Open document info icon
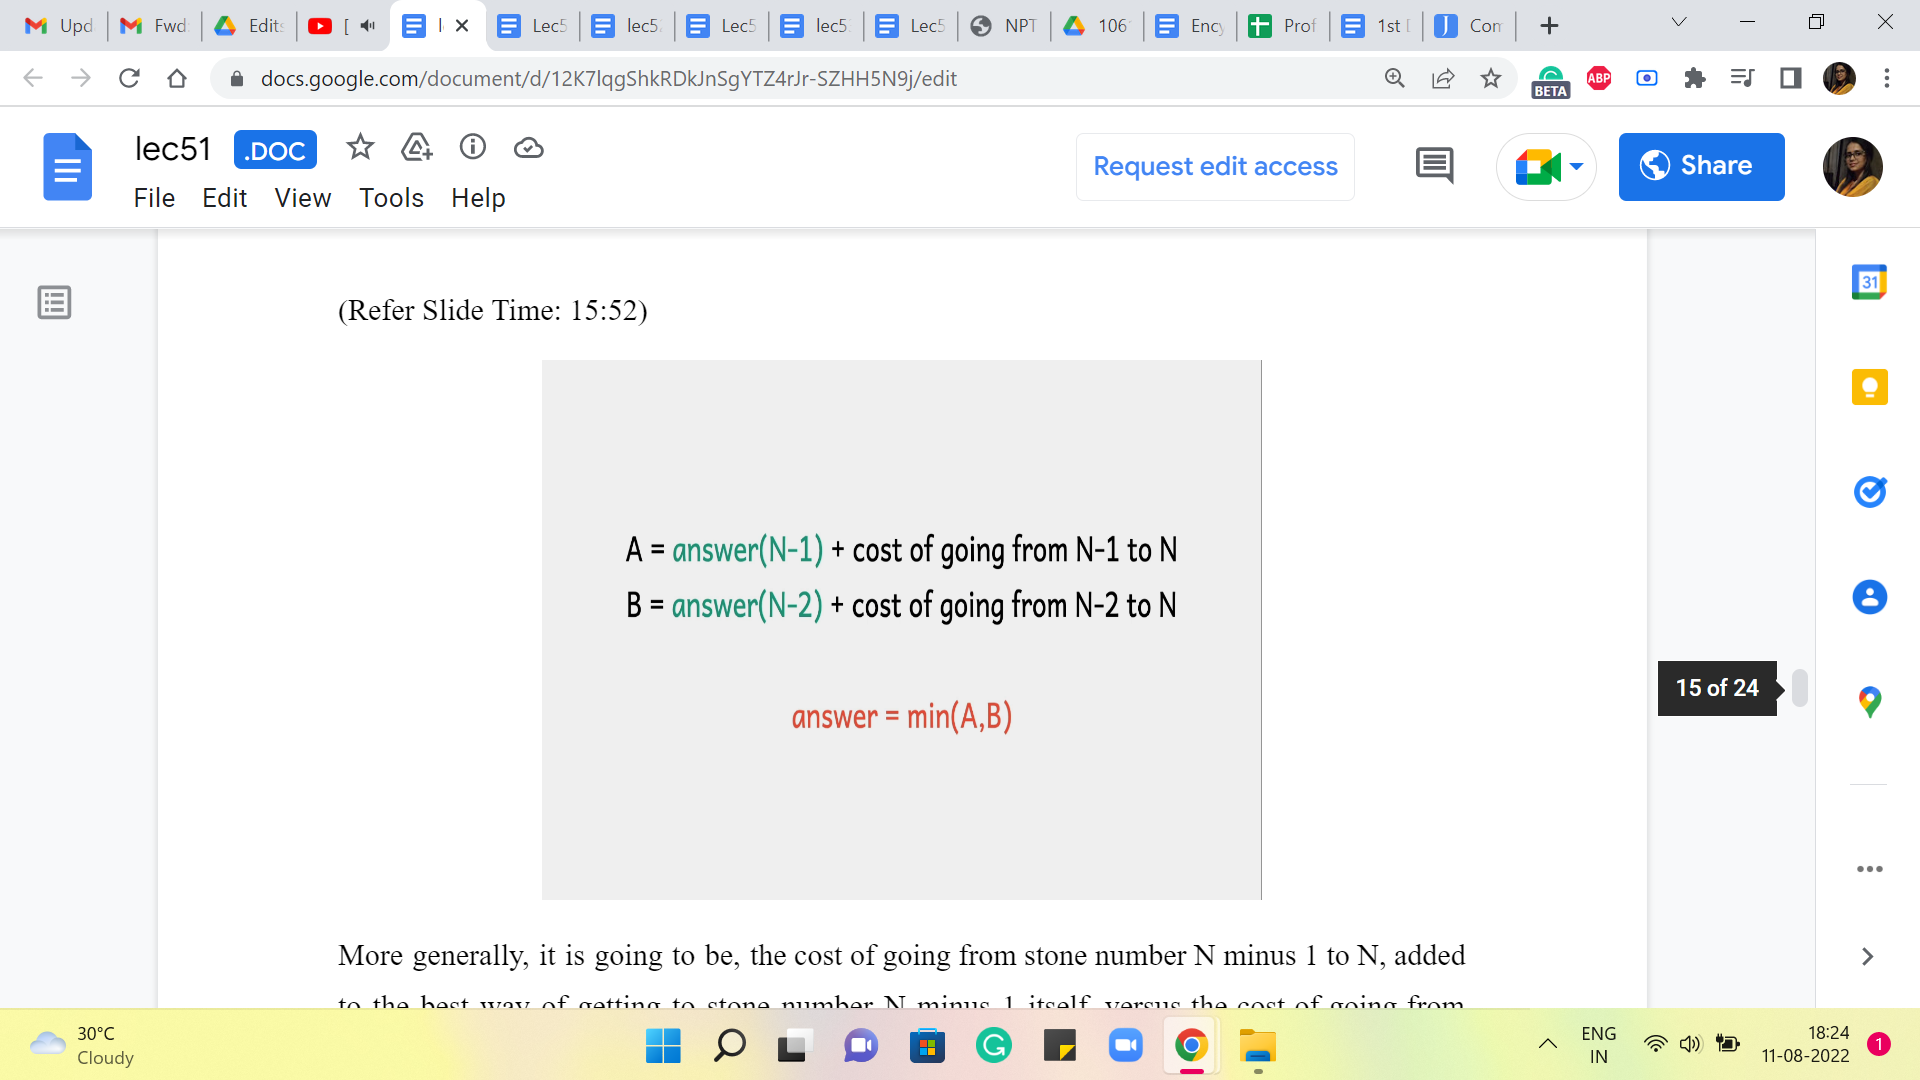The height and width of the screenshot is (1080, 1920). coord(472,148)
